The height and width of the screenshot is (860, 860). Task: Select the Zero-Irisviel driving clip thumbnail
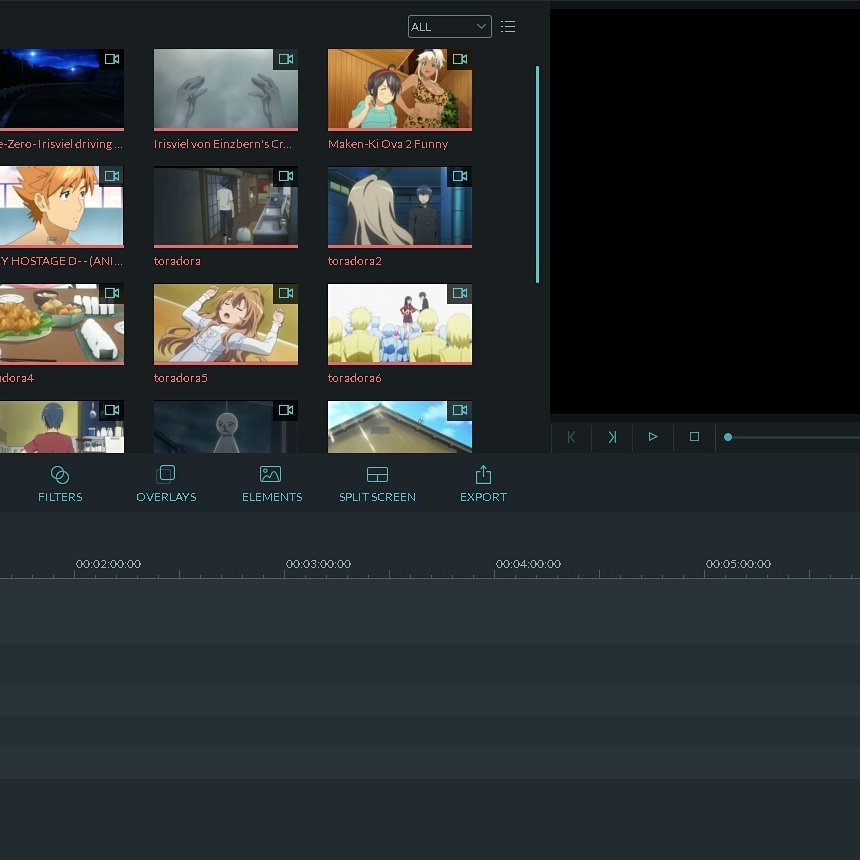[62, 90]
